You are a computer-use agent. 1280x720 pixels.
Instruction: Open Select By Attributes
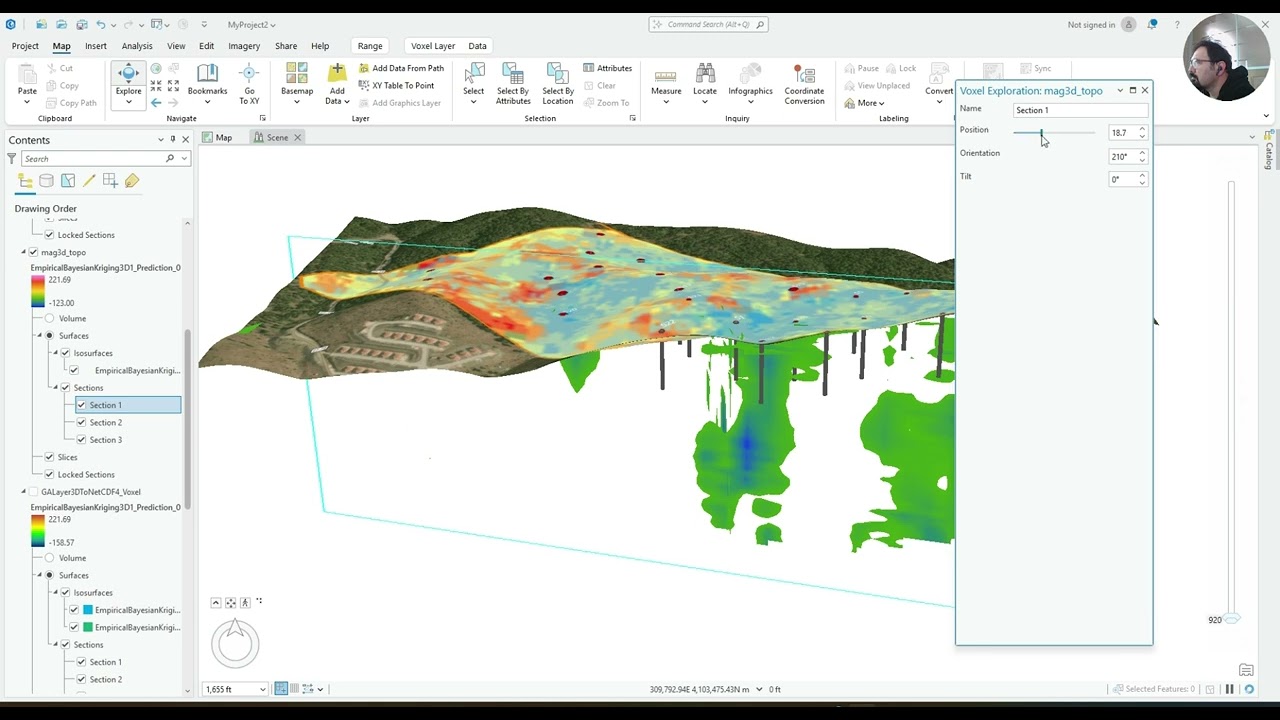(x=513, y=83)
